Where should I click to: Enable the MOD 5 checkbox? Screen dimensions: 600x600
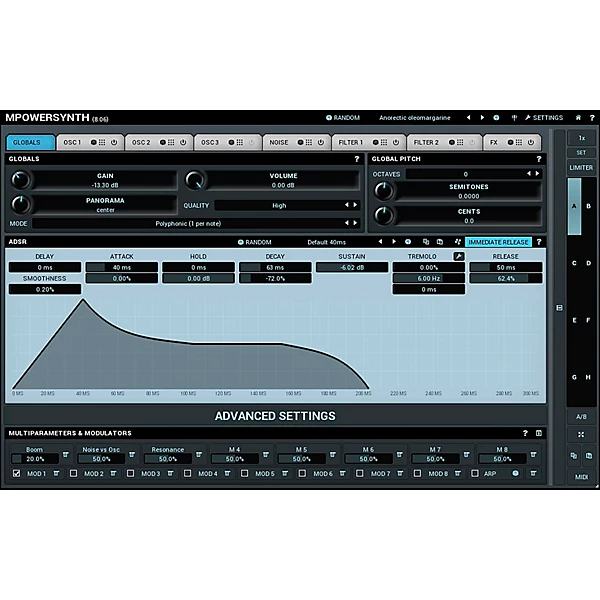tap(245, 473)
